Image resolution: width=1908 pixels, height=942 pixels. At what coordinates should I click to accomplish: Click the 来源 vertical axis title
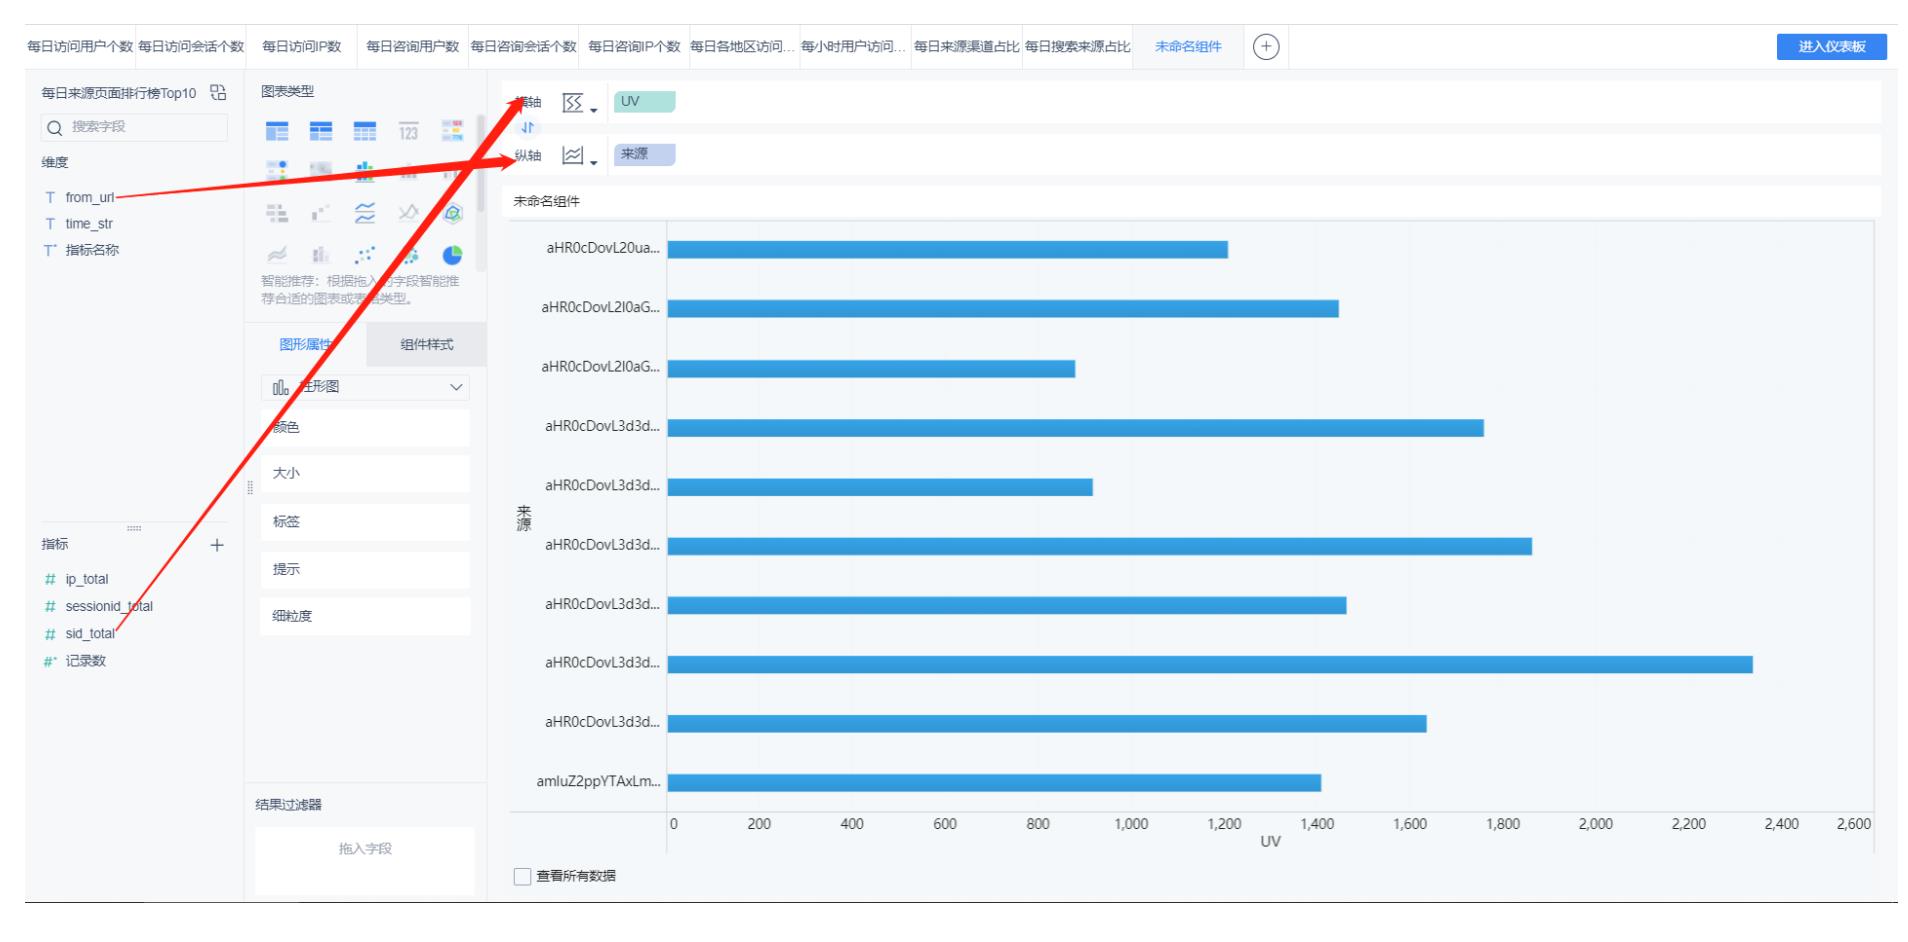click(524, 518)
